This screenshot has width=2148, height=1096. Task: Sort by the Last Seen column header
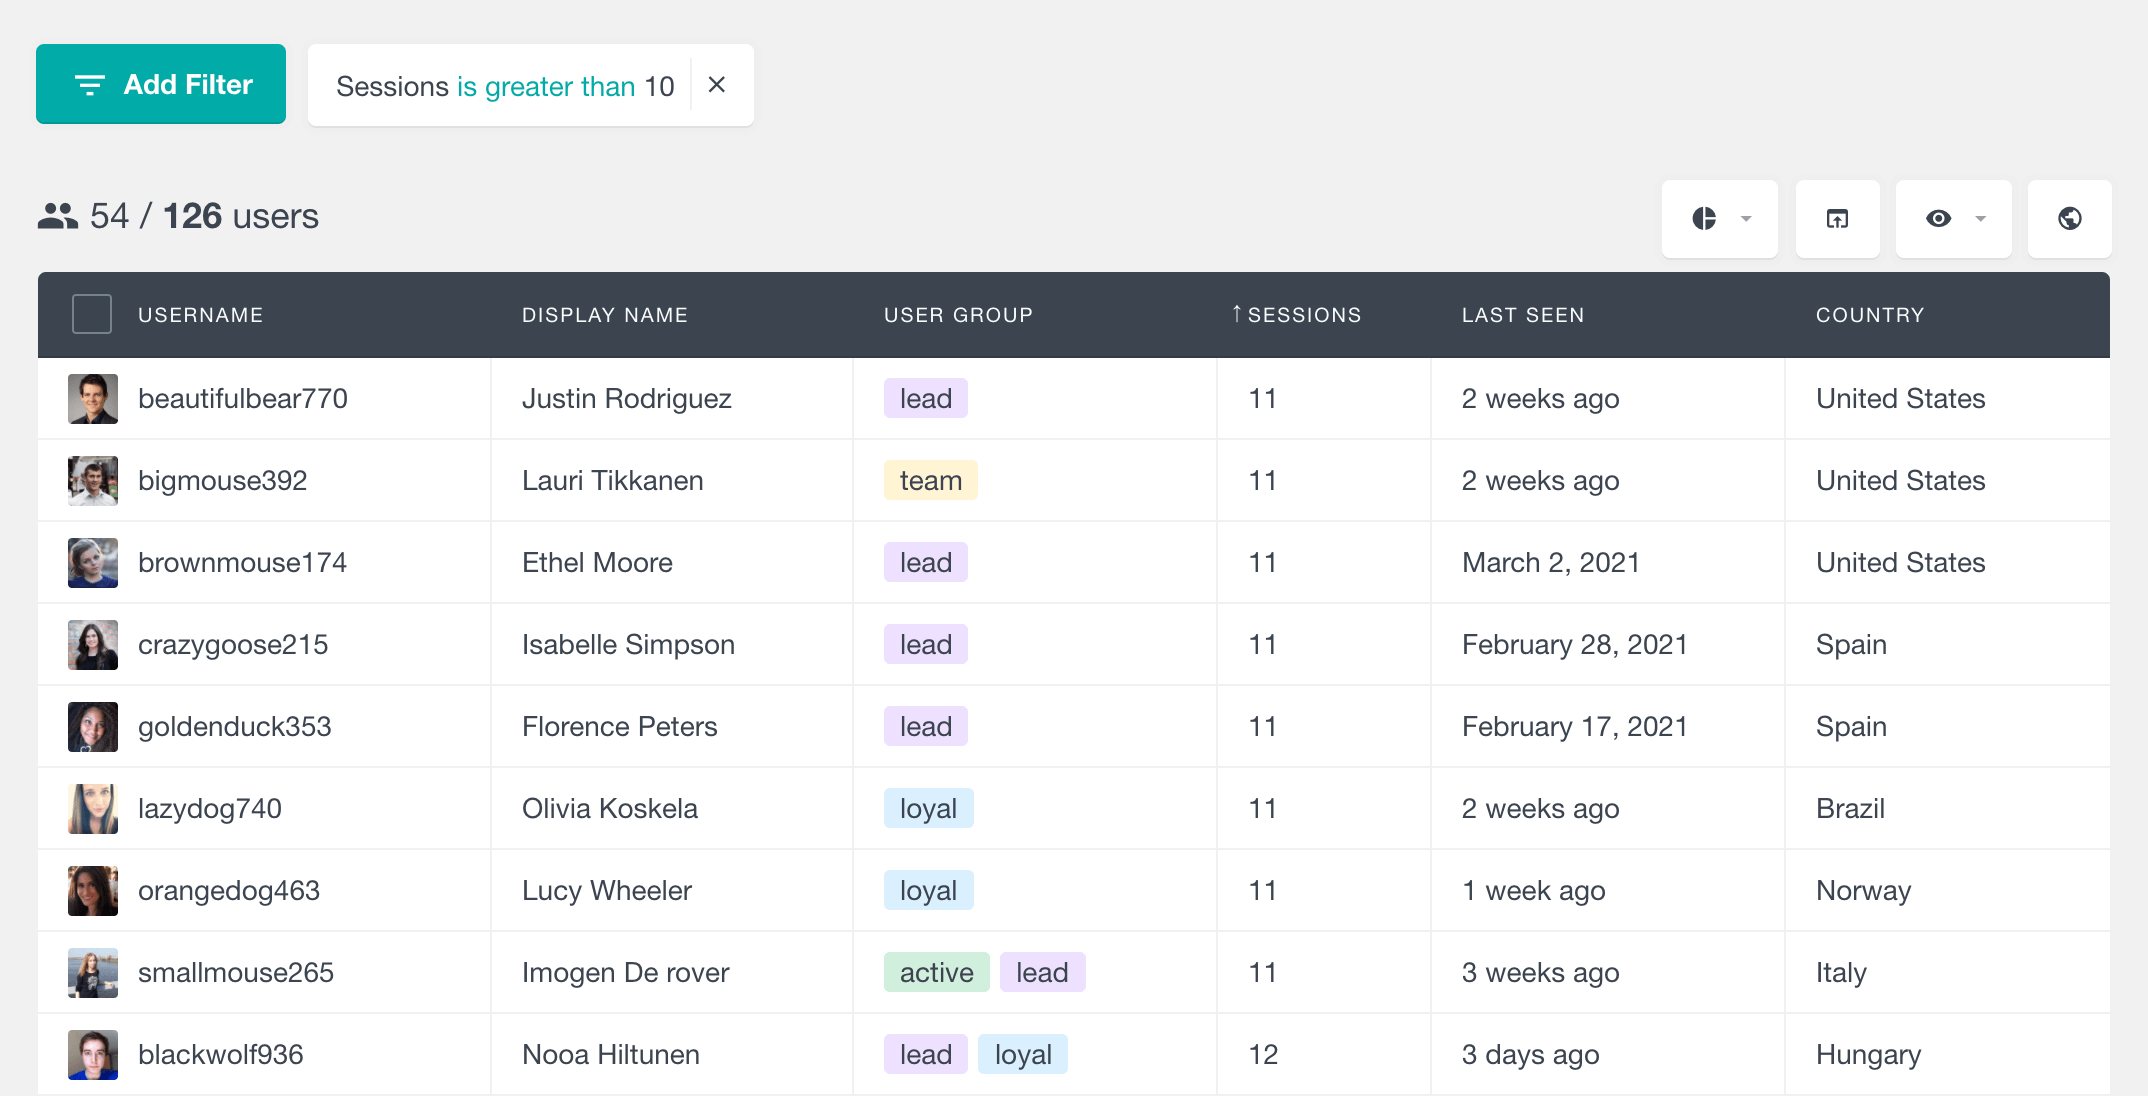click(x=1523, y=315)
